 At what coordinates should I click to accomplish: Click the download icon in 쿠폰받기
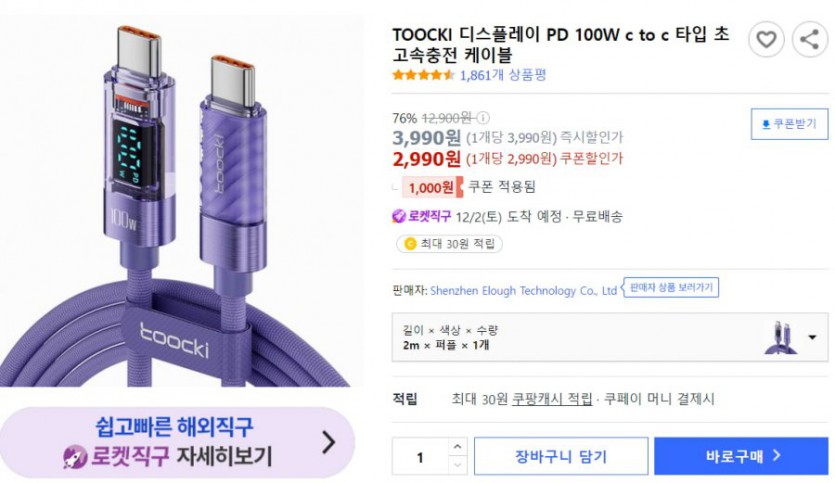point(766,124)
